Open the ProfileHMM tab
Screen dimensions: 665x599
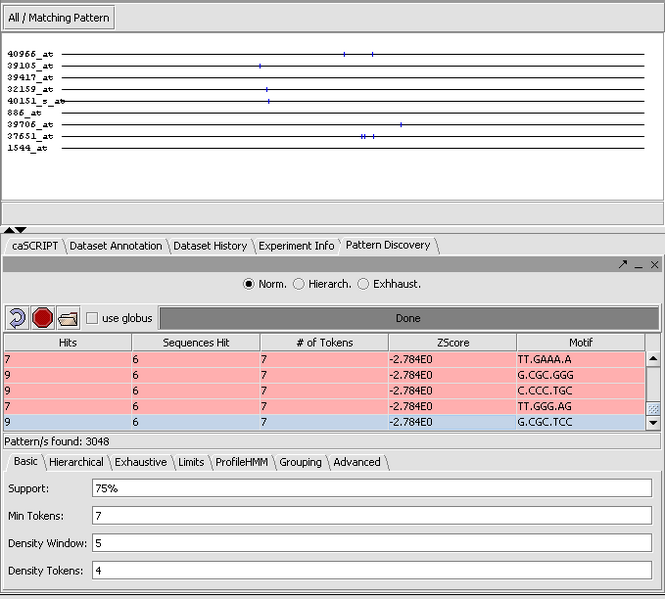pyautogui.click(x=242, y=462)
